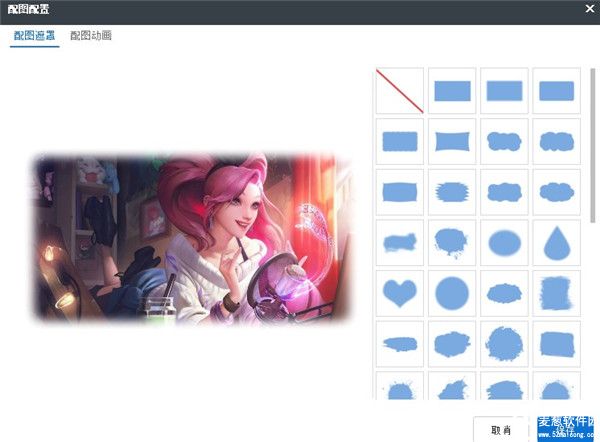Choose the paint splatter mask with scattered droplets
600x442 pixels.
tap(399, 386)
